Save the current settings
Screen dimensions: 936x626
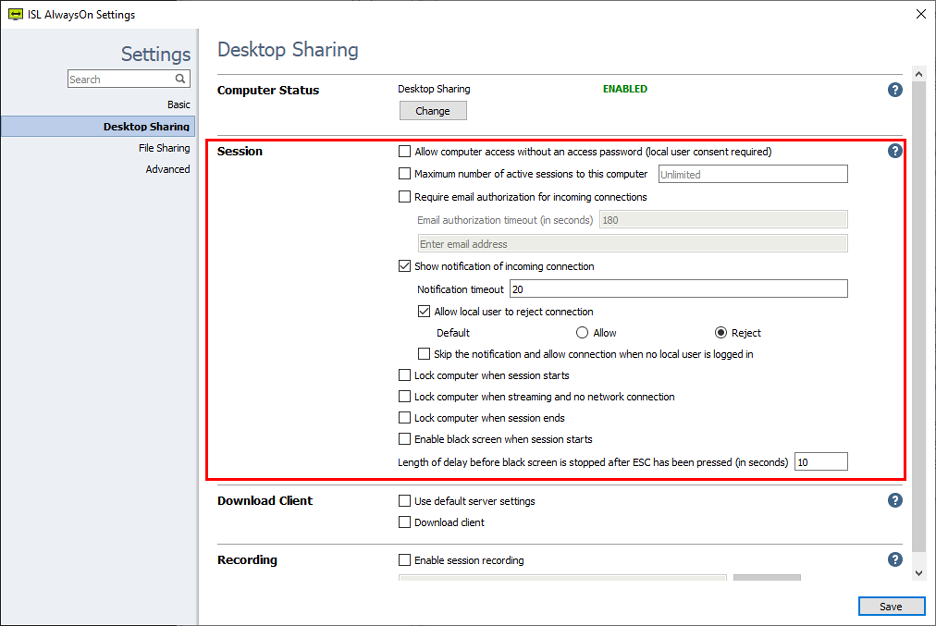[890, 606]
